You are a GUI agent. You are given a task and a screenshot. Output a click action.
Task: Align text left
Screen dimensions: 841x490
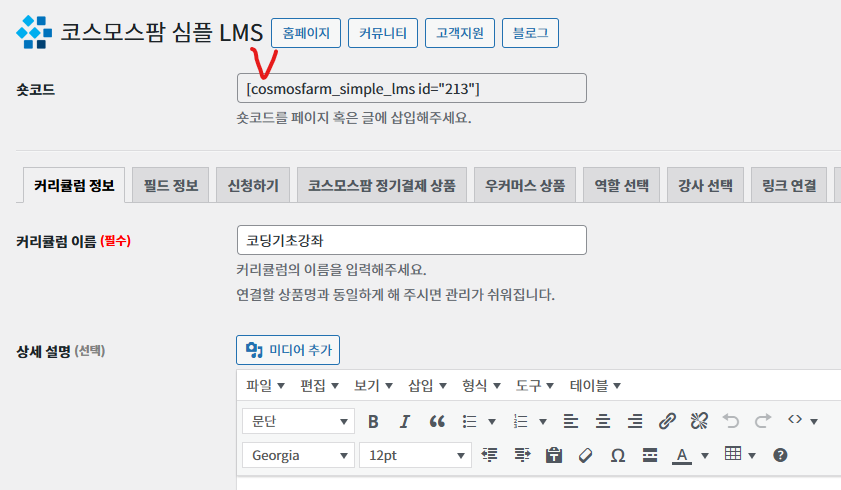click(x=571, y=422)
